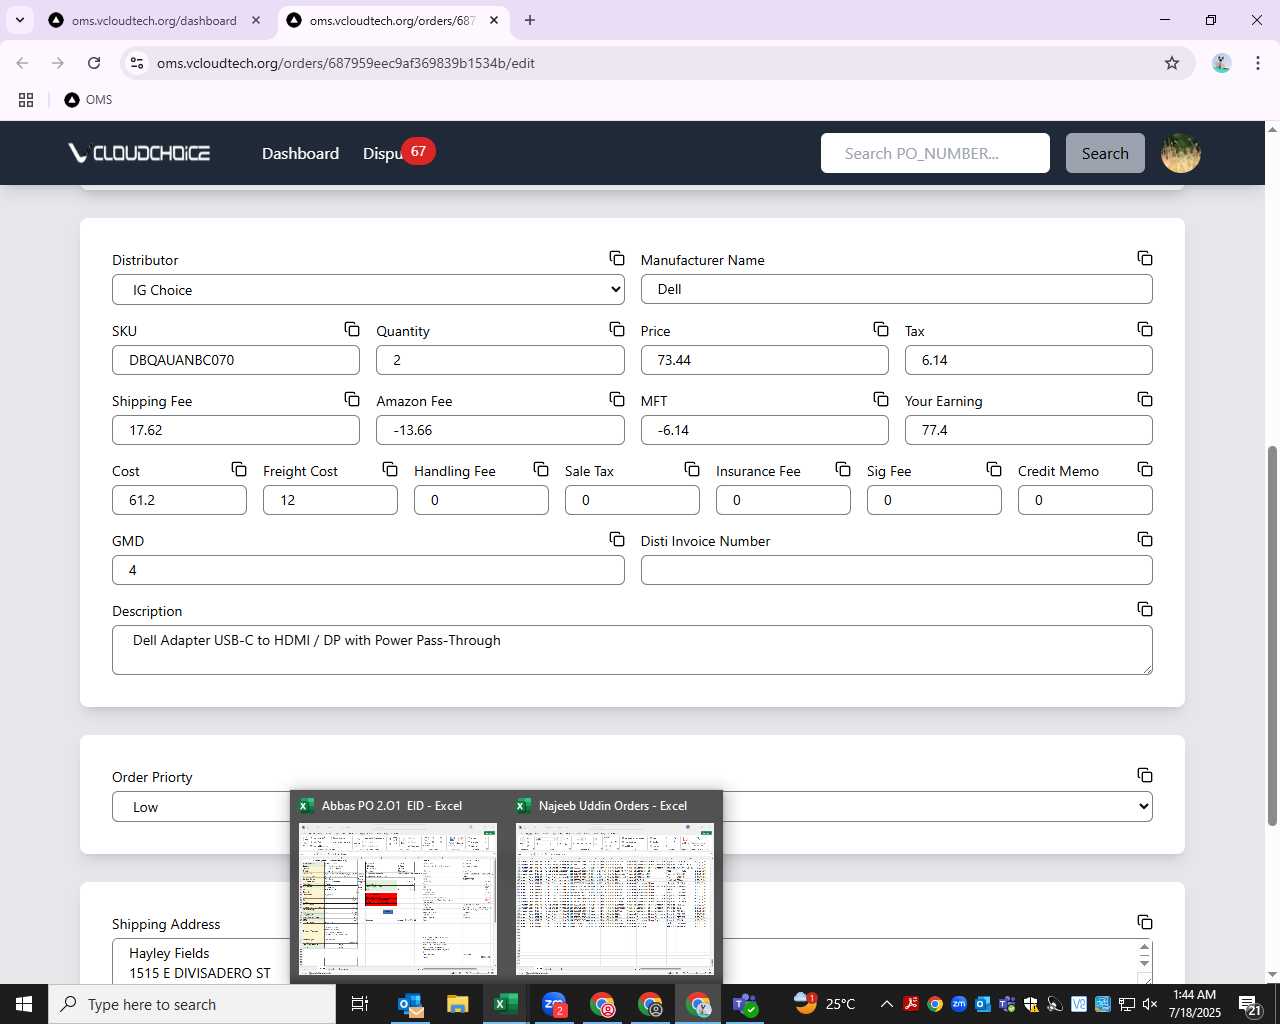Open File Explorer from the taskbar

(458, 1004)
